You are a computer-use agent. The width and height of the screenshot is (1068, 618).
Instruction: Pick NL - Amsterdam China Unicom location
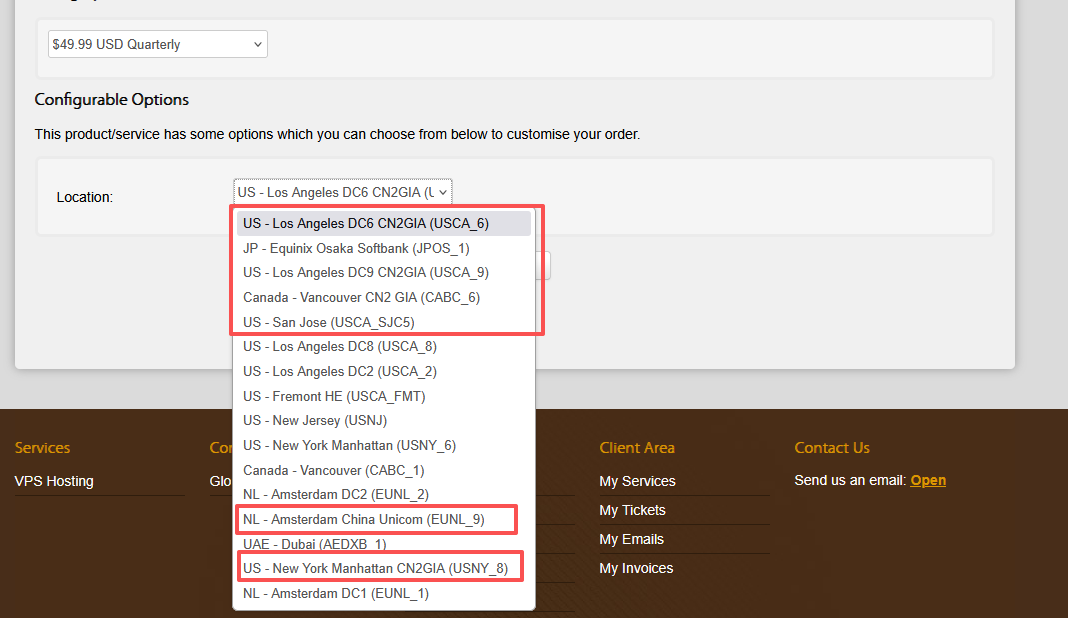click(364, 519)
